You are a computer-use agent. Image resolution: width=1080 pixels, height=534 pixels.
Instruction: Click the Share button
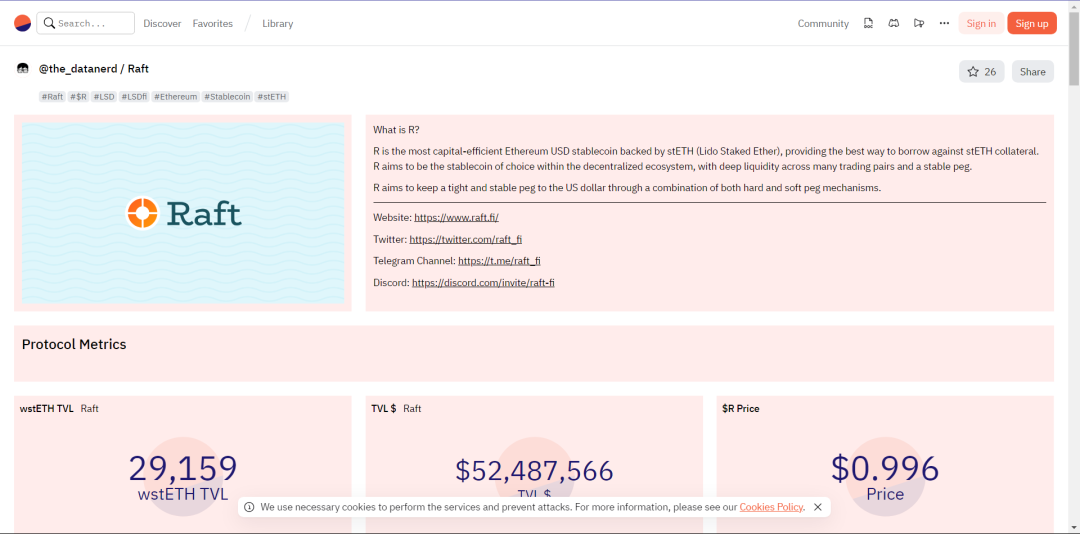[1032, 72]
